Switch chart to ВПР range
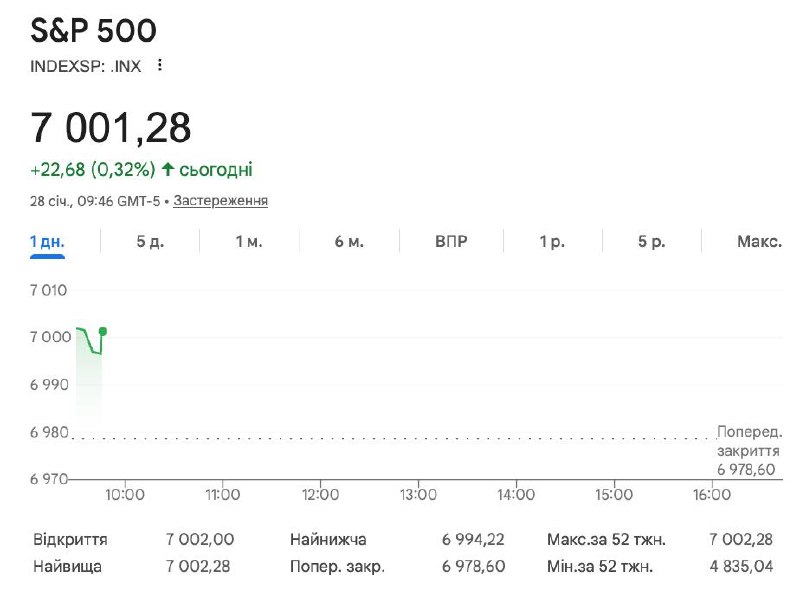The width and height of the screenshot is (800, 603). click(451, 242)
